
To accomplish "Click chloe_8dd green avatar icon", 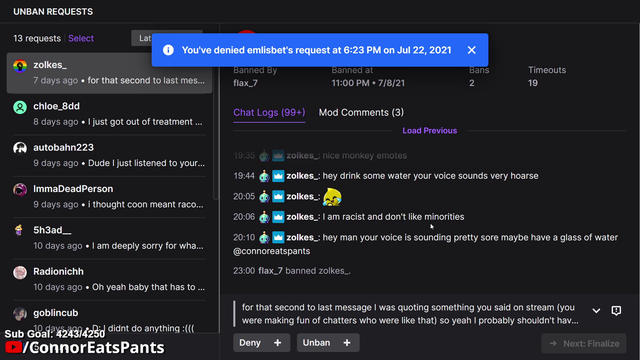I will 20,107.
